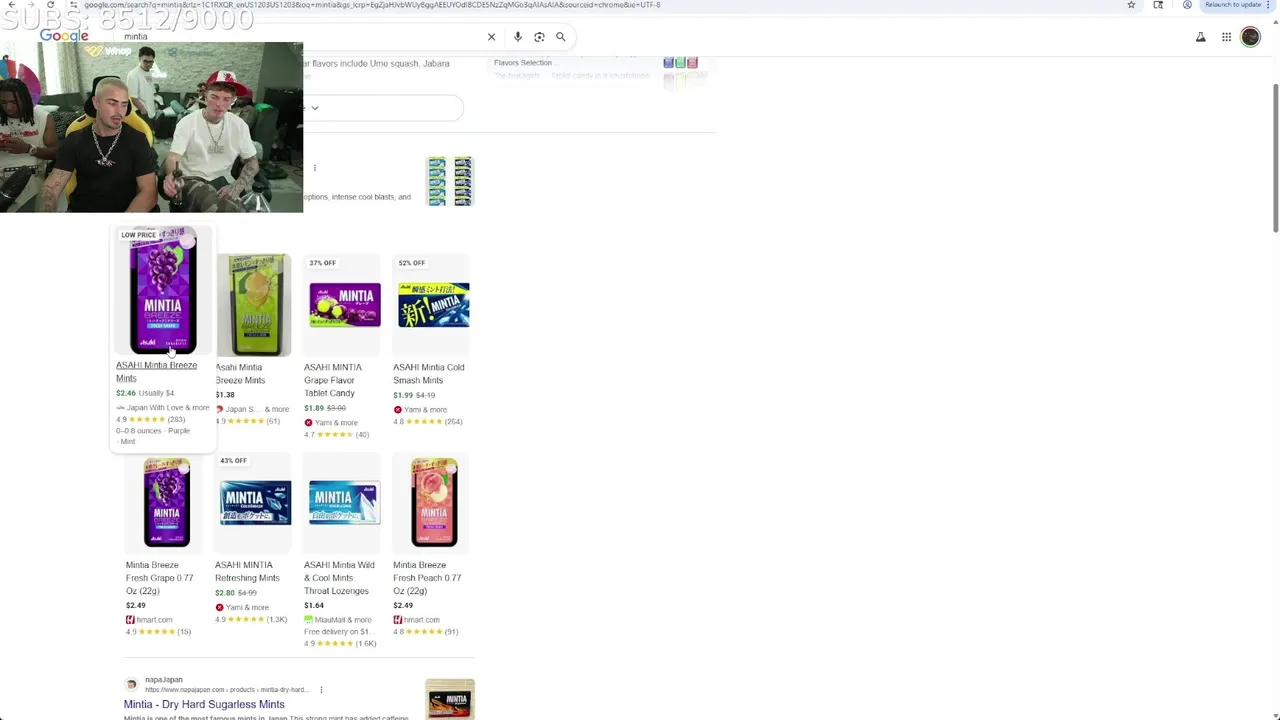Click the magnifying glass search icon
Viewport: 1280px width, 720px height.
(x=561, y=37)
